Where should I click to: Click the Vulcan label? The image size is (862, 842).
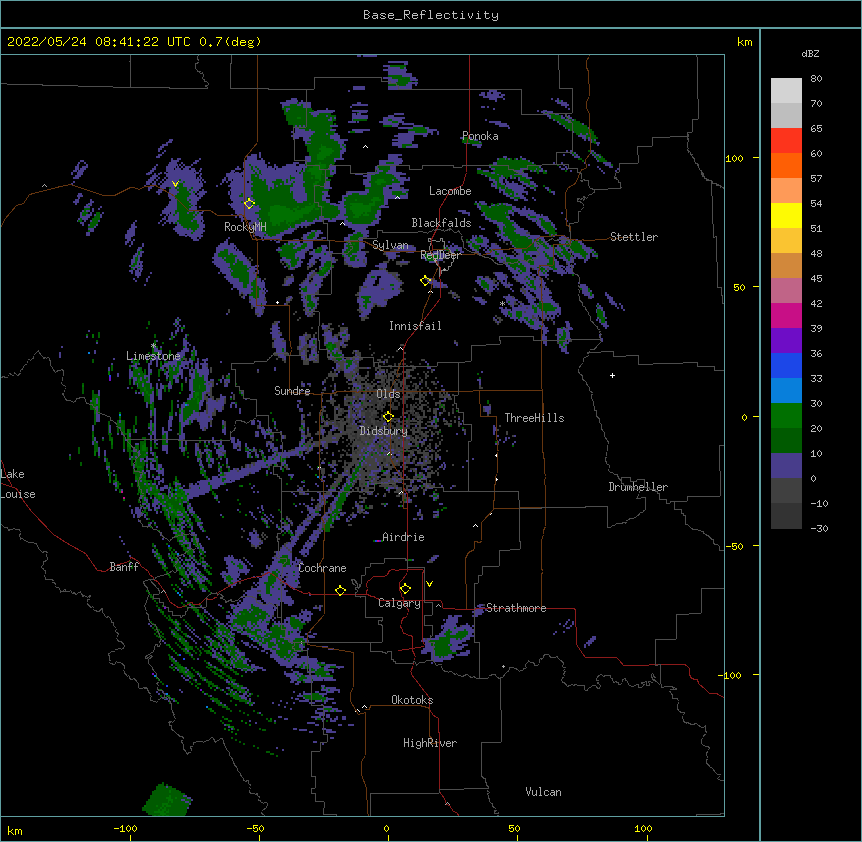[543, 792]
